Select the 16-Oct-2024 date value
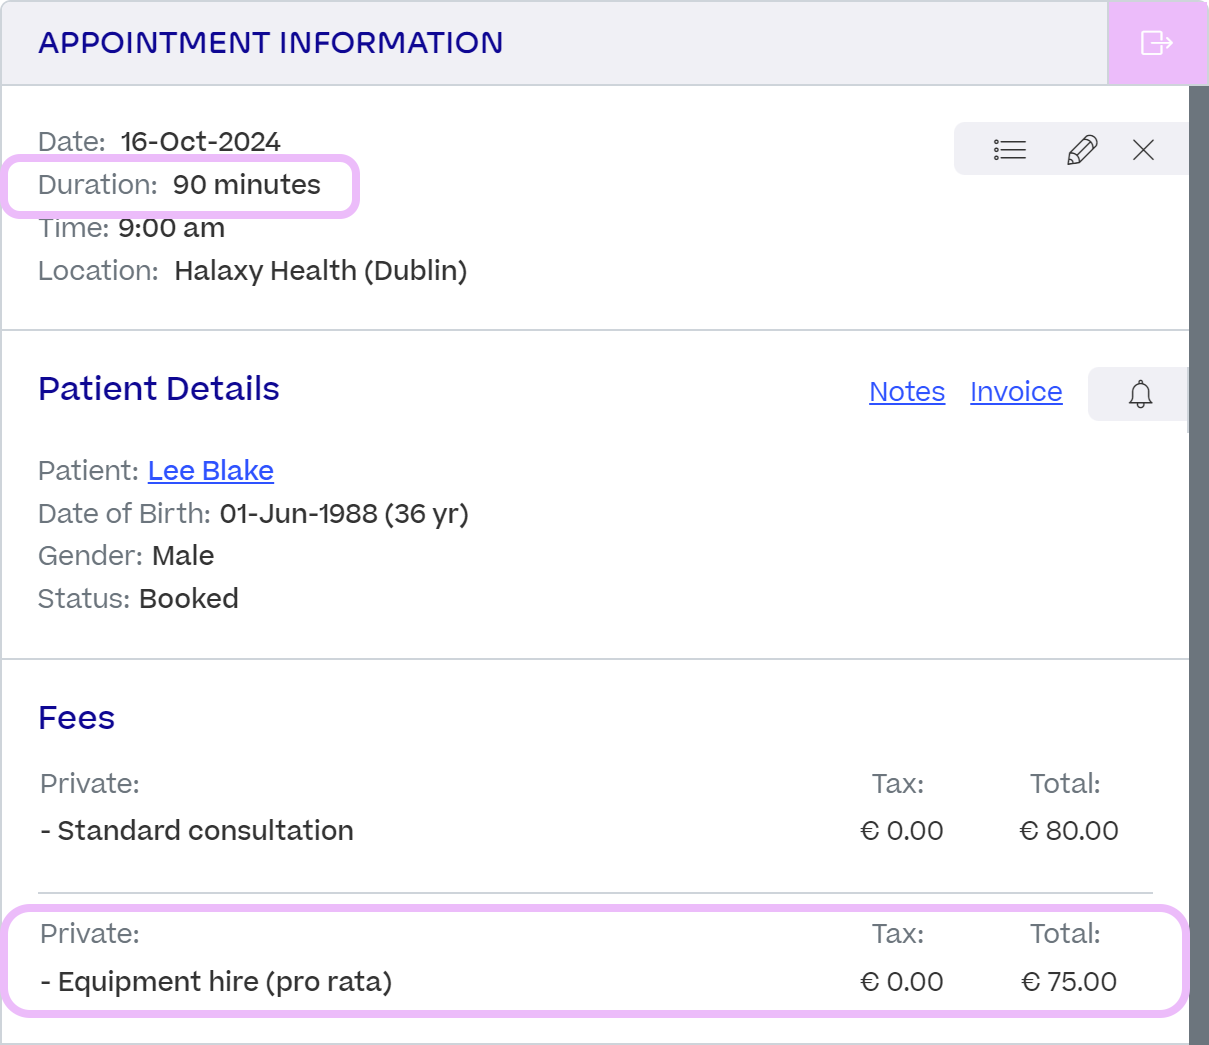The height and width of the screenshot is (1045, 1209). pyautogui.click(x=201, y=142)
